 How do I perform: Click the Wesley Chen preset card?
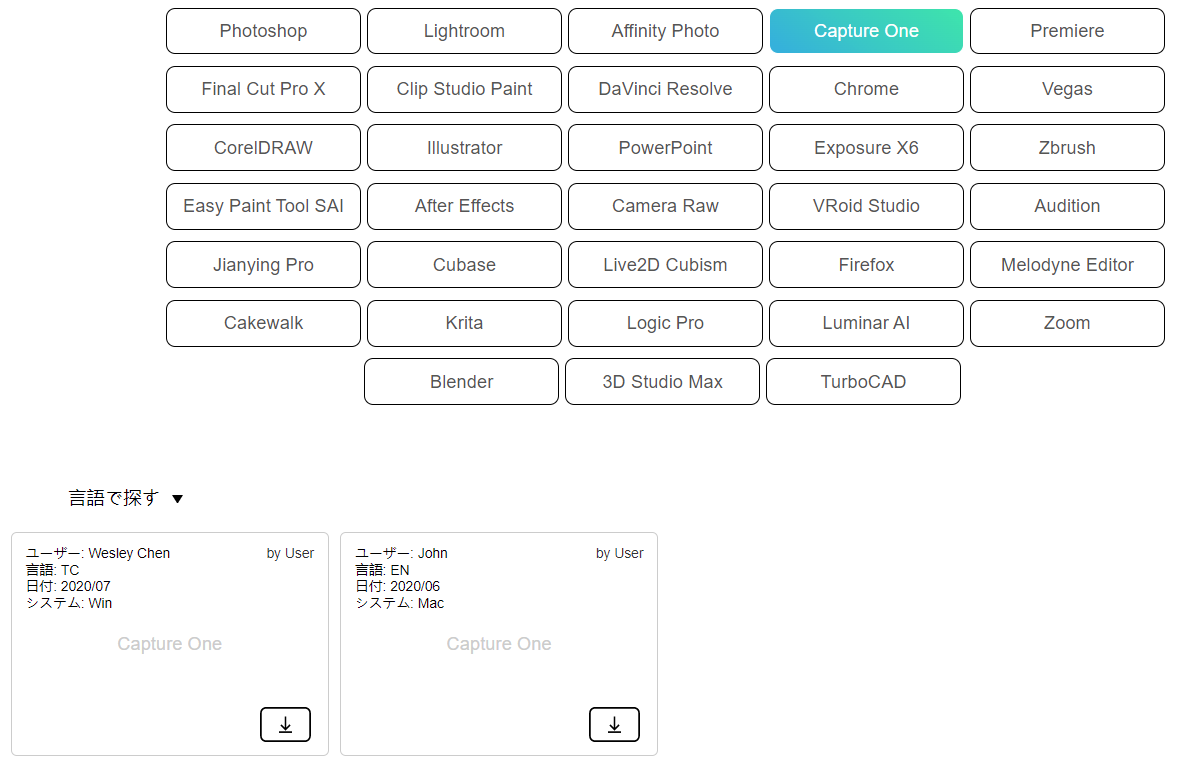(169, 644)
